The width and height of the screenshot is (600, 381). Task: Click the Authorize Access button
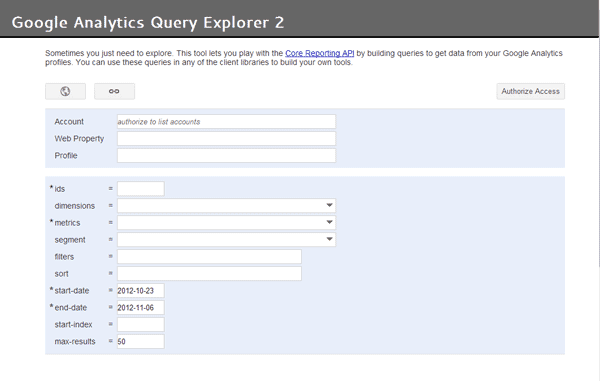[530, 91]
